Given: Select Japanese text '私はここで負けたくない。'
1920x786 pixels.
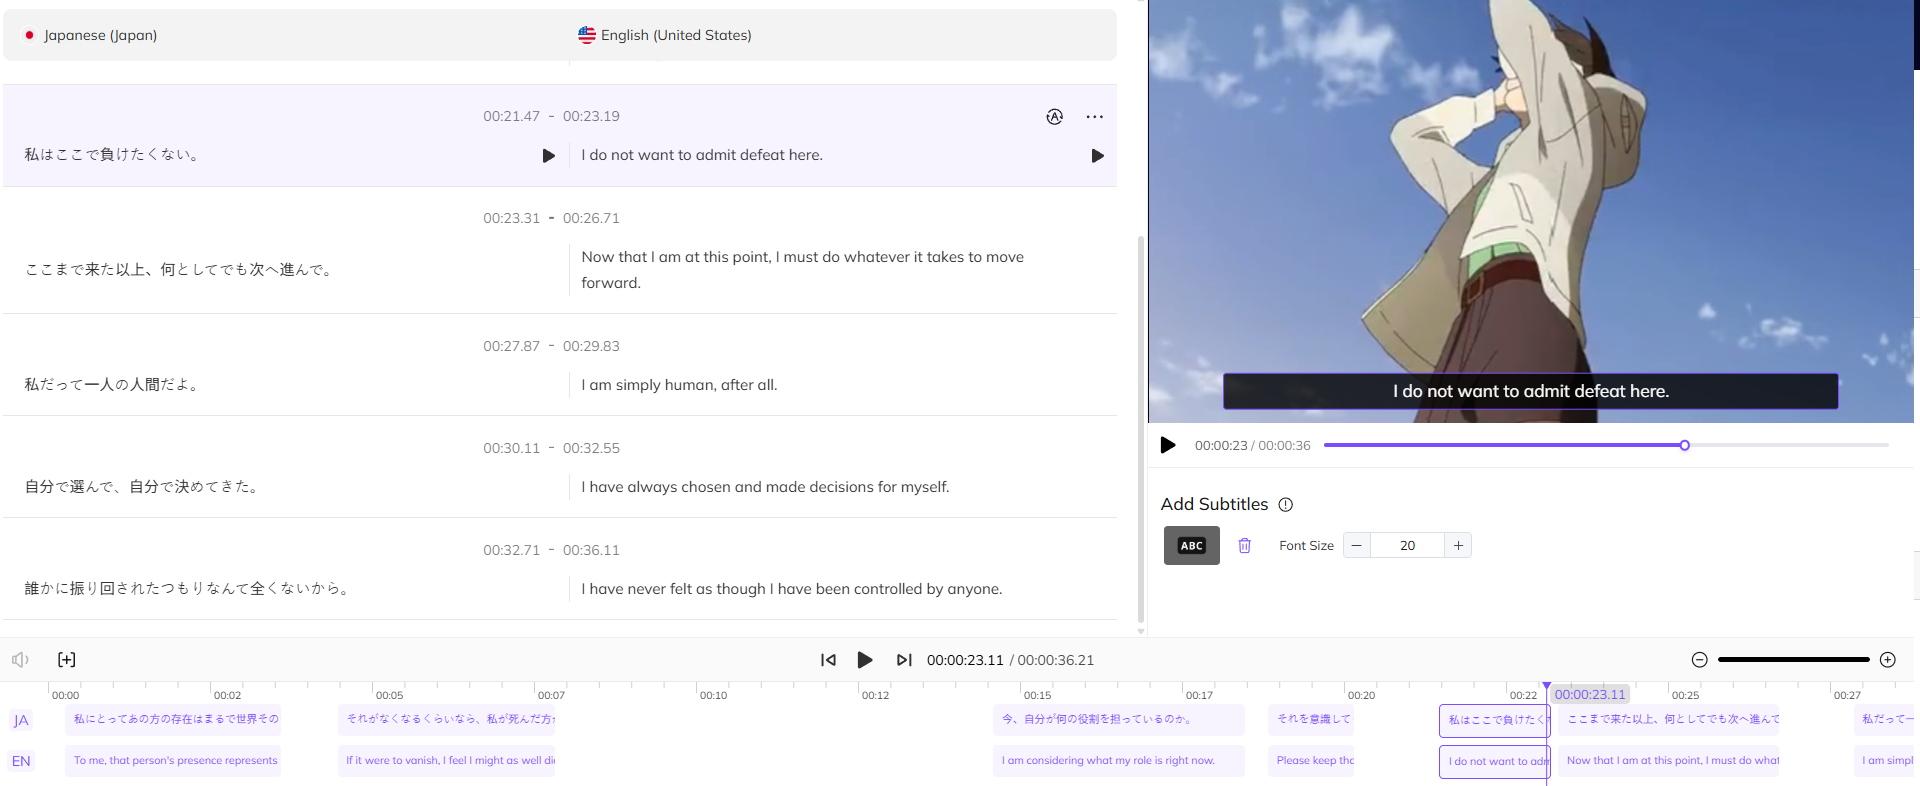Looking at the screenshot, I should pyautogui.click(x=113, y=155).
